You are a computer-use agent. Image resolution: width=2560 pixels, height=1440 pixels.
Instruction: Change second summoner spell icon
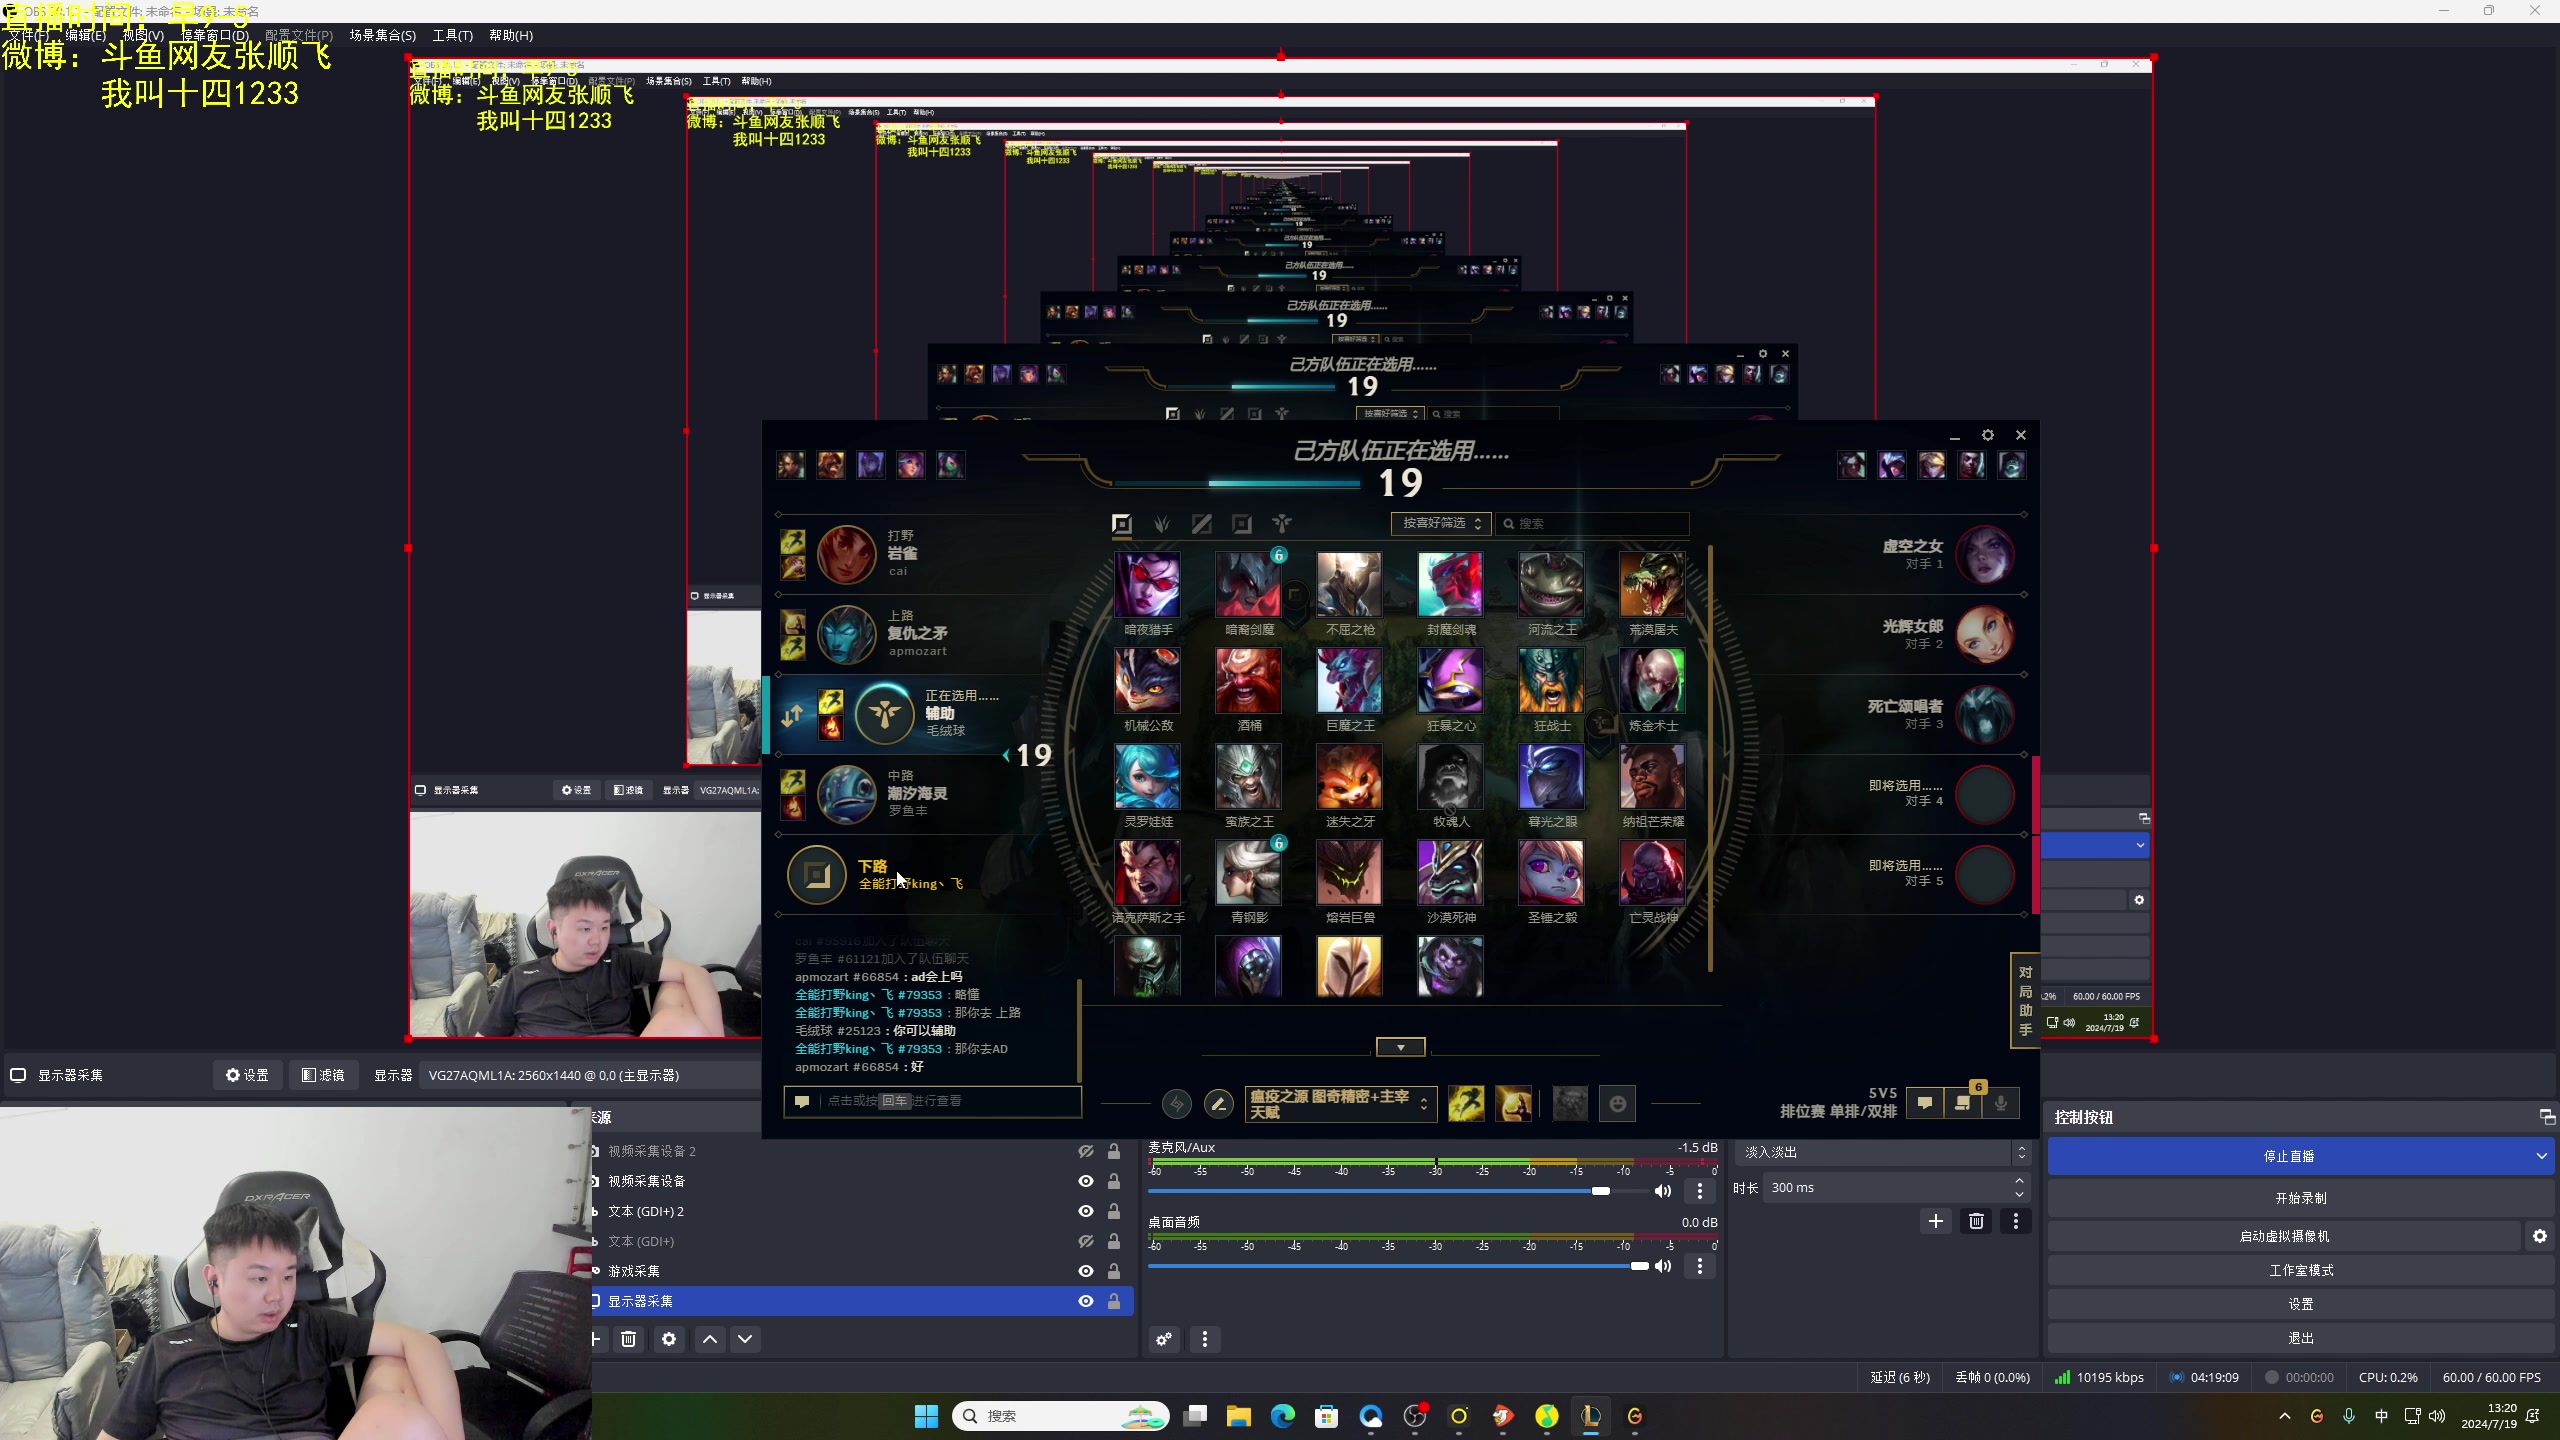[x=1514, y=1104]
